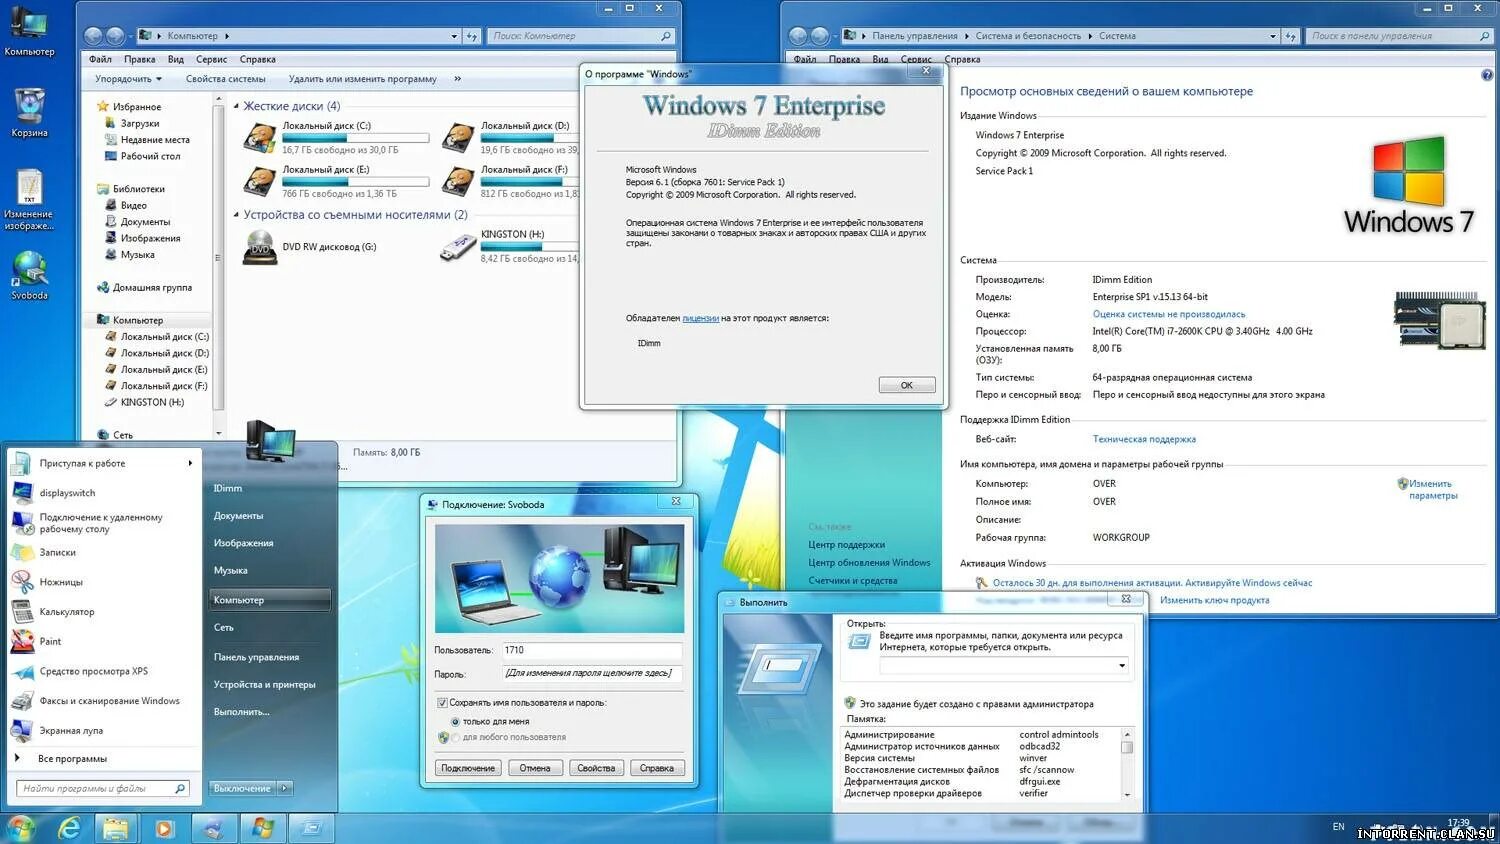Image resolution: width=1500 pixels, height=844 pixels.
Task: Open Вид menu in Компьютер window
Action: tap(175, 59)
